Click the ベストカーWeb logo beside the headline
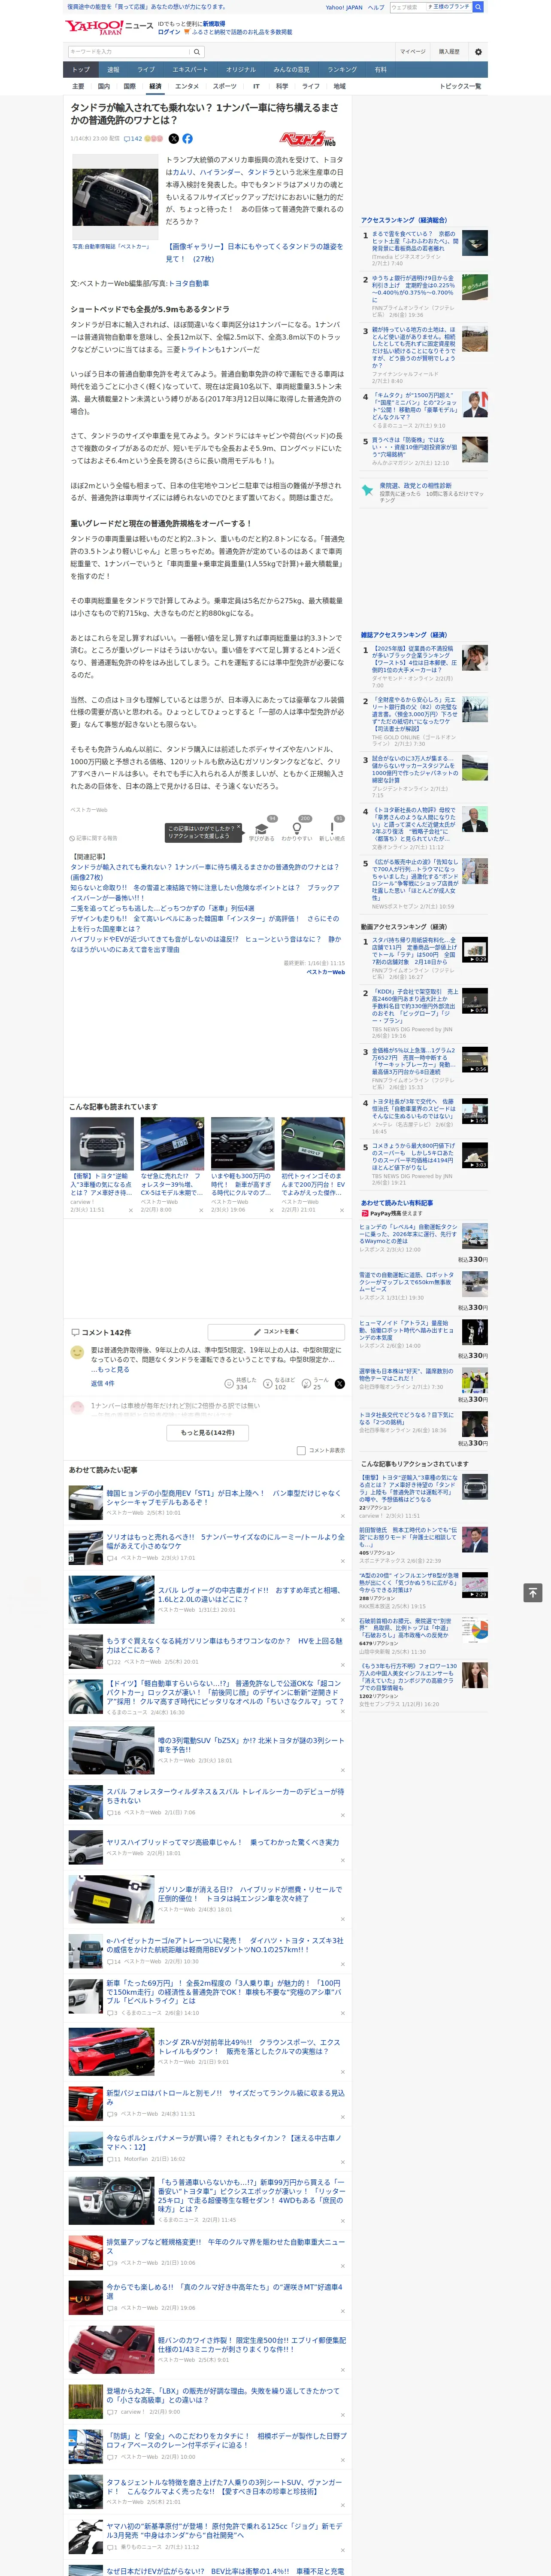This screenshot has width=551, height=2576. [308, 139]
